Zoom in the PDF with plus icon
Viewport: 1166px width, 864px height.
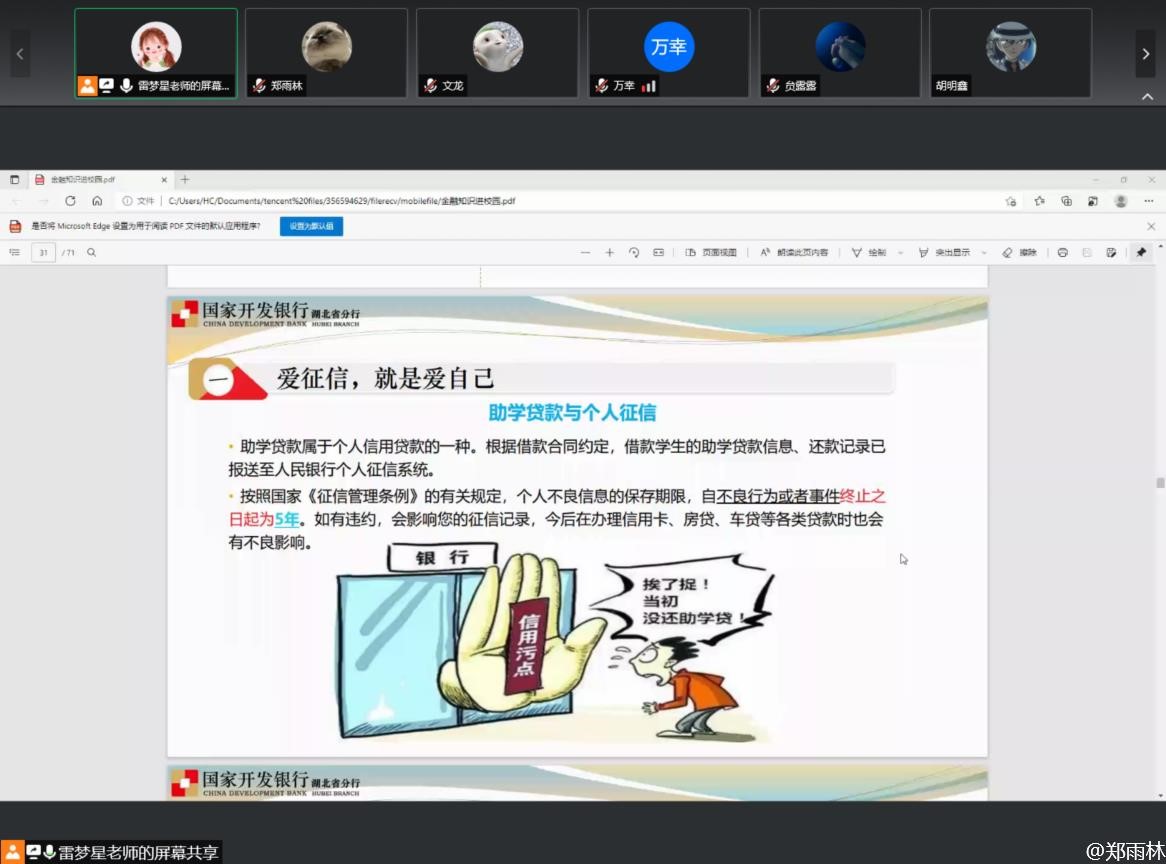(610, 253)
